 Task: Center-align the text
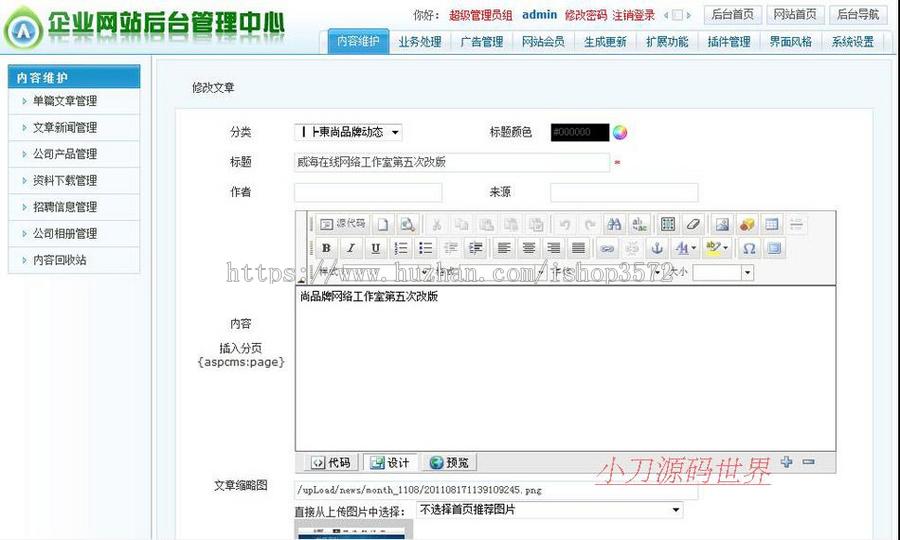(x=529, y=248)
